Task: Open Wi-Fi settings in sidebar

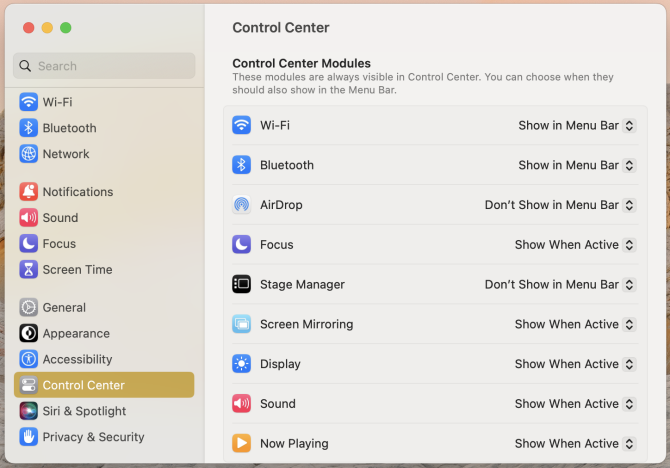Action: 104,102
